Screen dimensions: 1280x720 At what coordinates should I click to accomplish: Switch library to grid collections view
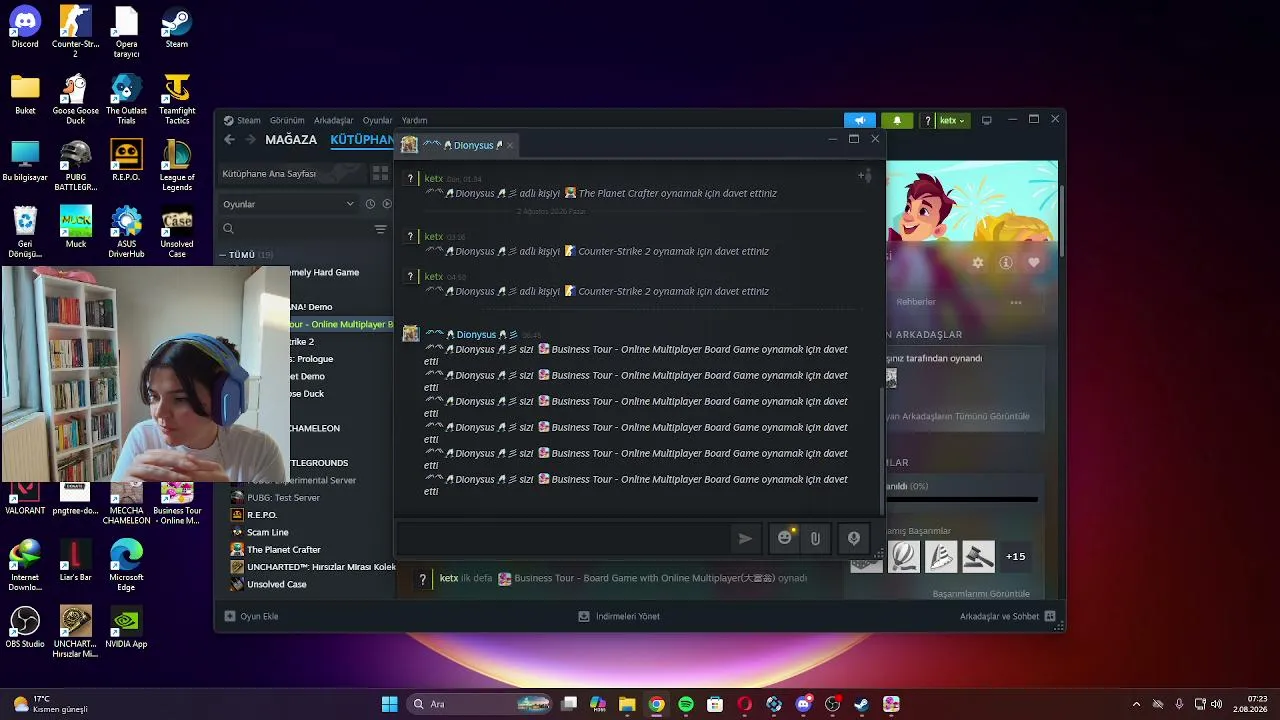(380, 173)
